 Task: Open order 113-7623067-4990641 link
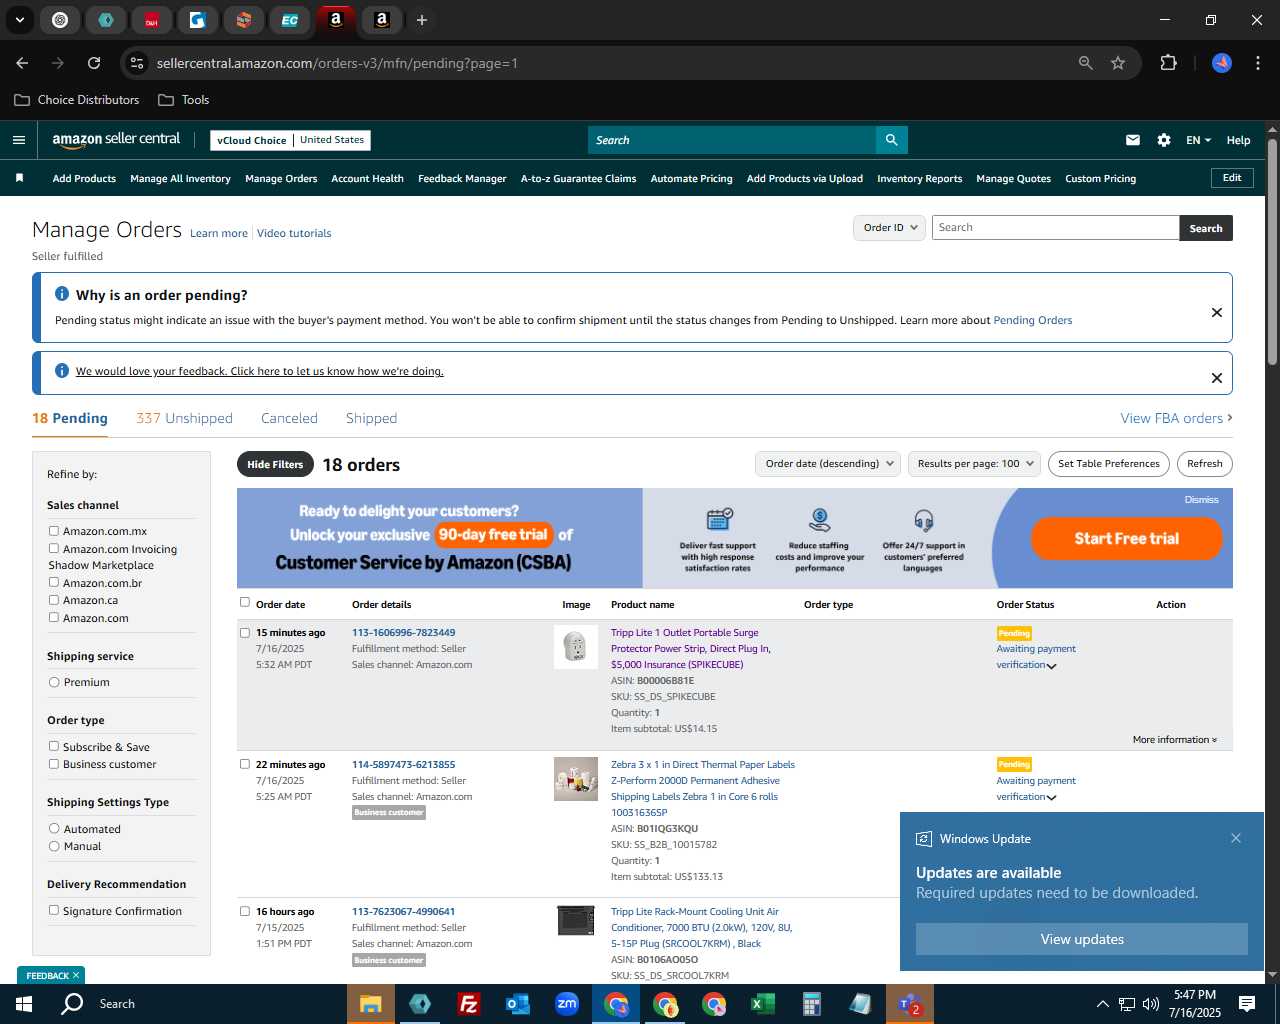[403, 912]
